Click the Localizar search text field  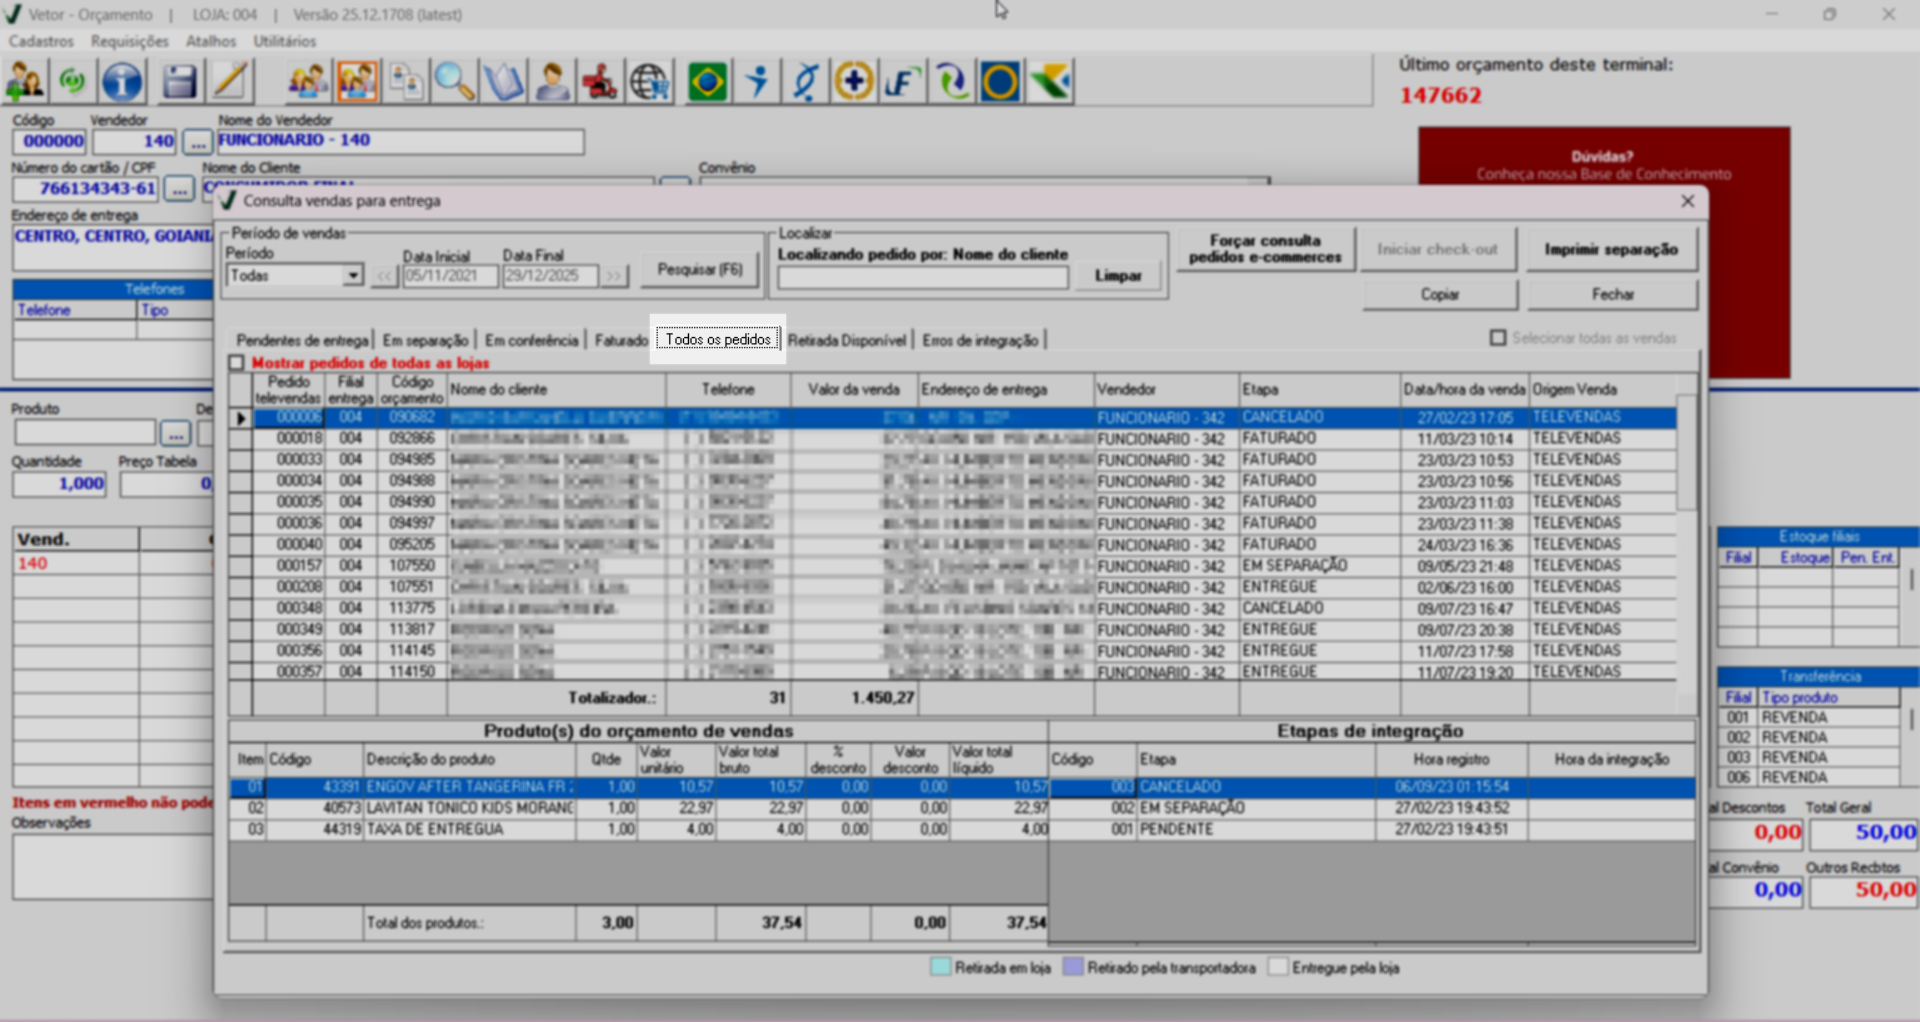[922, 277]
